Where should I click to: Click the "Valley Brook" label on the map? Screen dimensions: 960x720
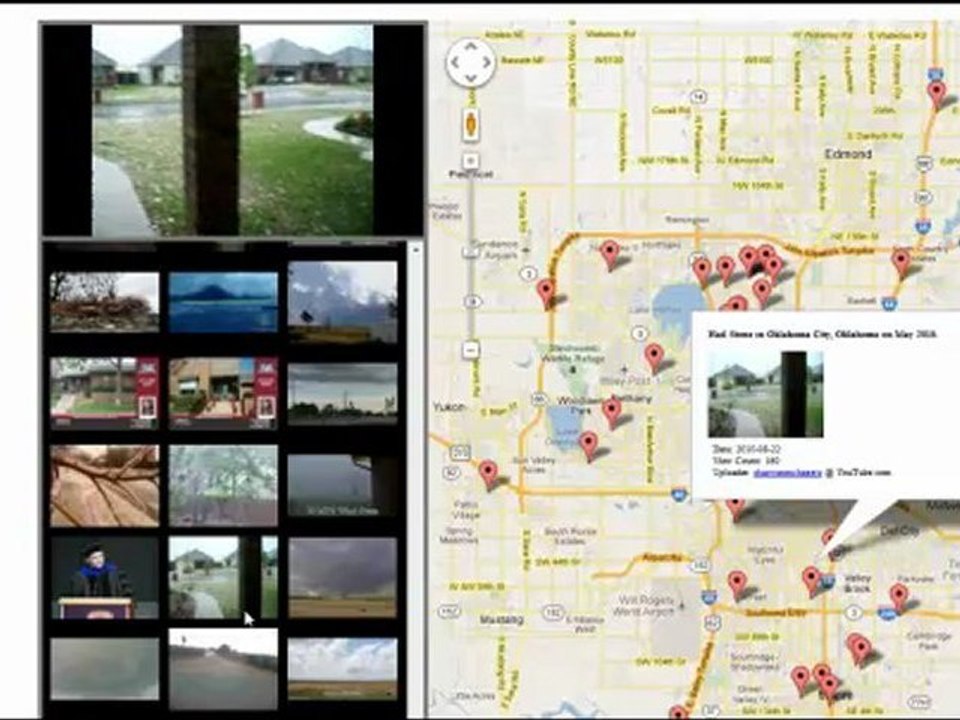point(858,583)
